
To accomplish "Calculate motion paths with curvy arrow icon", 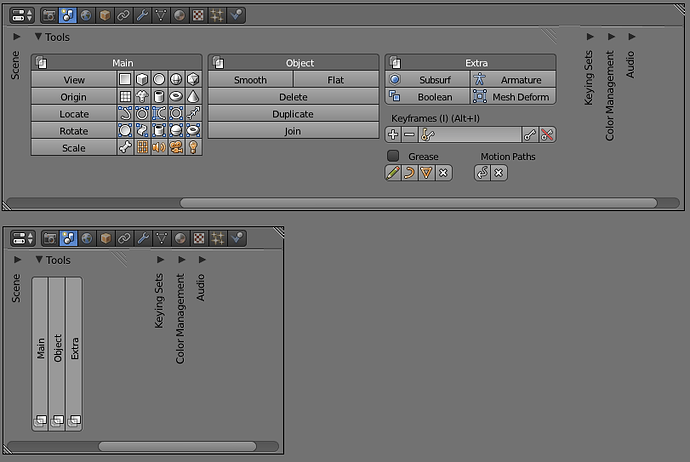I will tap(482, 173).
